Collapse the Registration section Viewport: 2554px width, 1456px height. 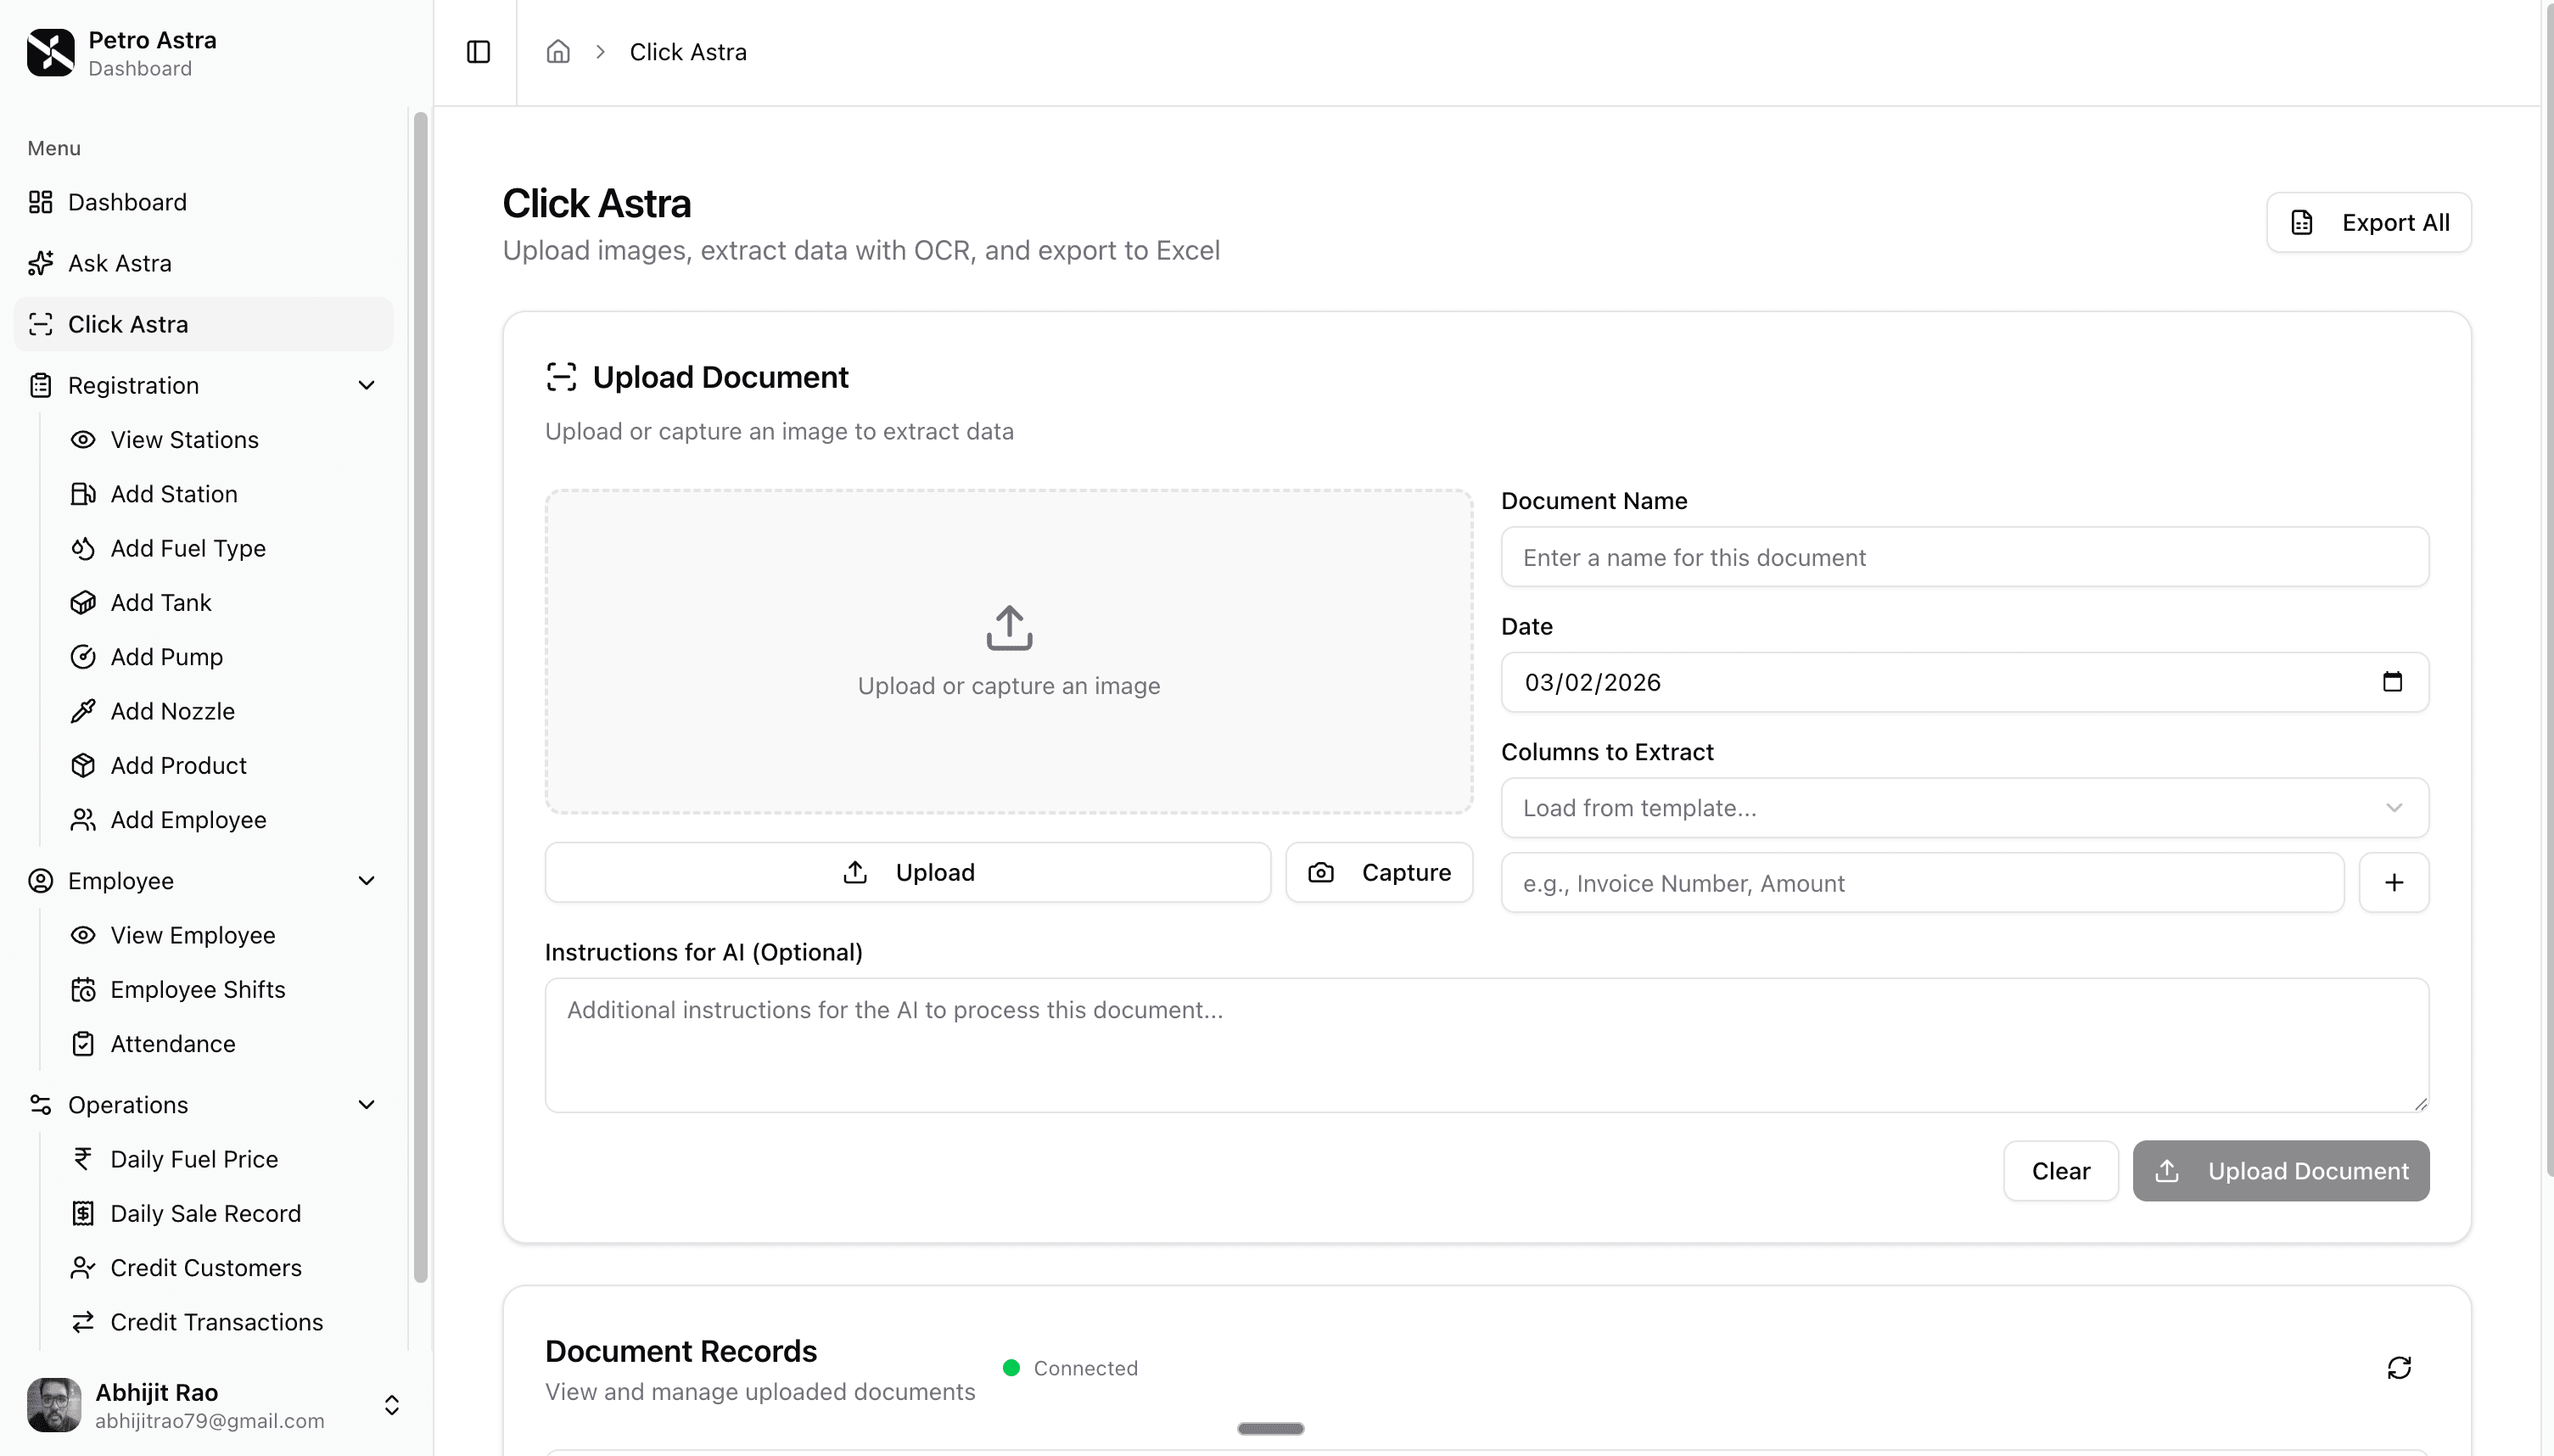[x=366, y=385]
